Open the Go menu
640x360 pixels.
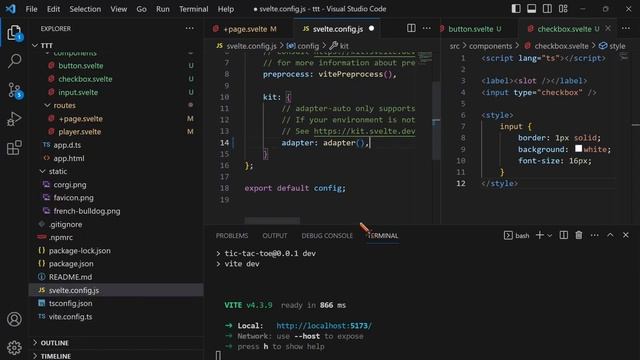click(x=141, y=9)
